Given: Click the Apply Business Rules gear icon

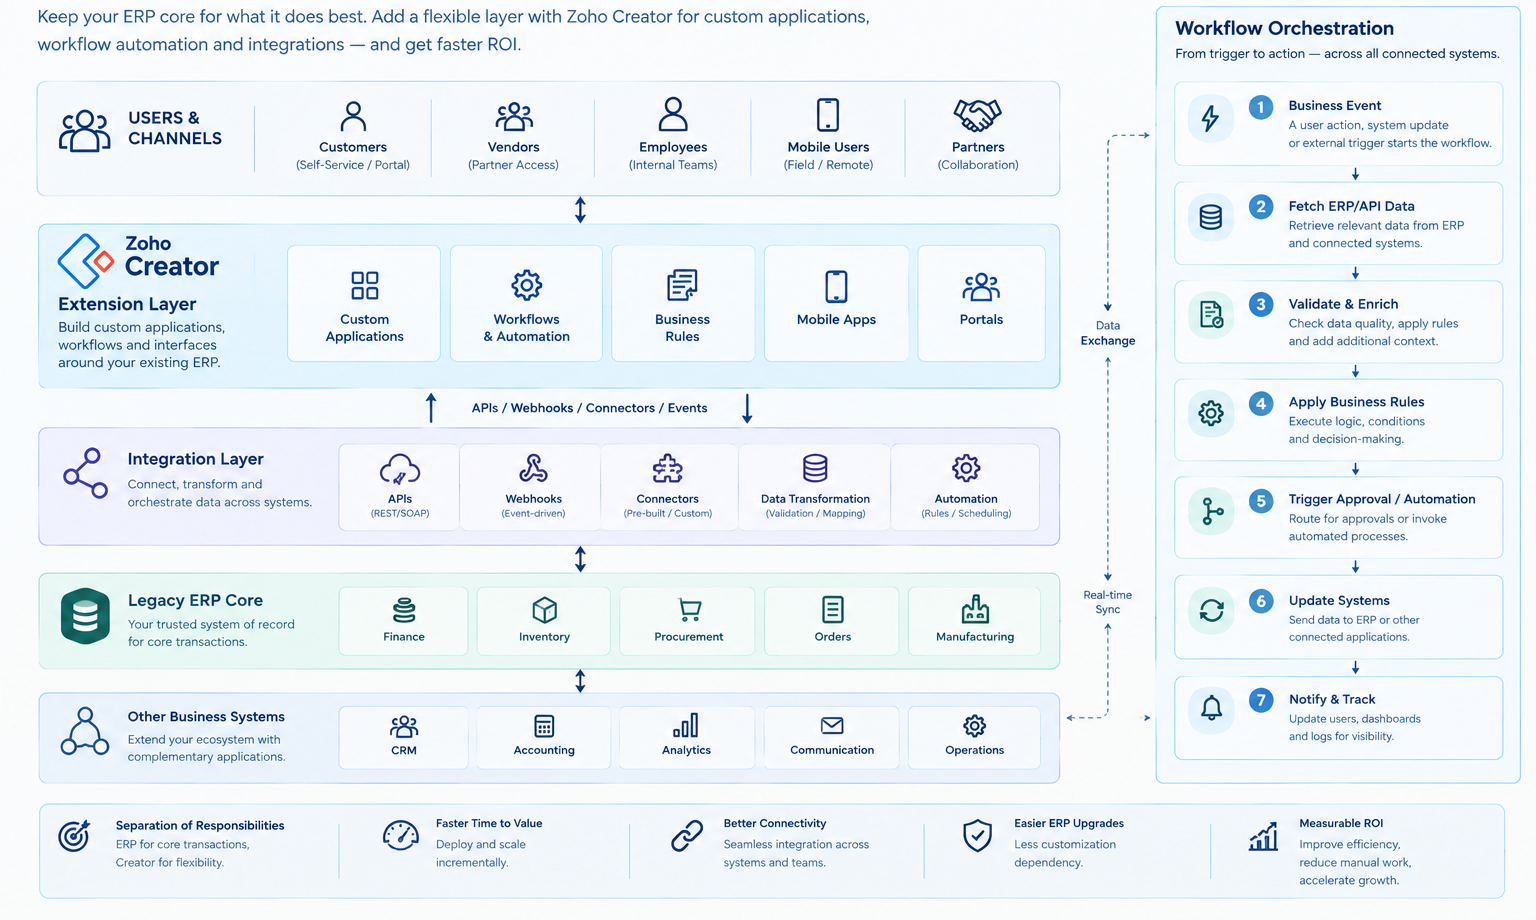Looking at the screenshot, I should click(1211, 413).
